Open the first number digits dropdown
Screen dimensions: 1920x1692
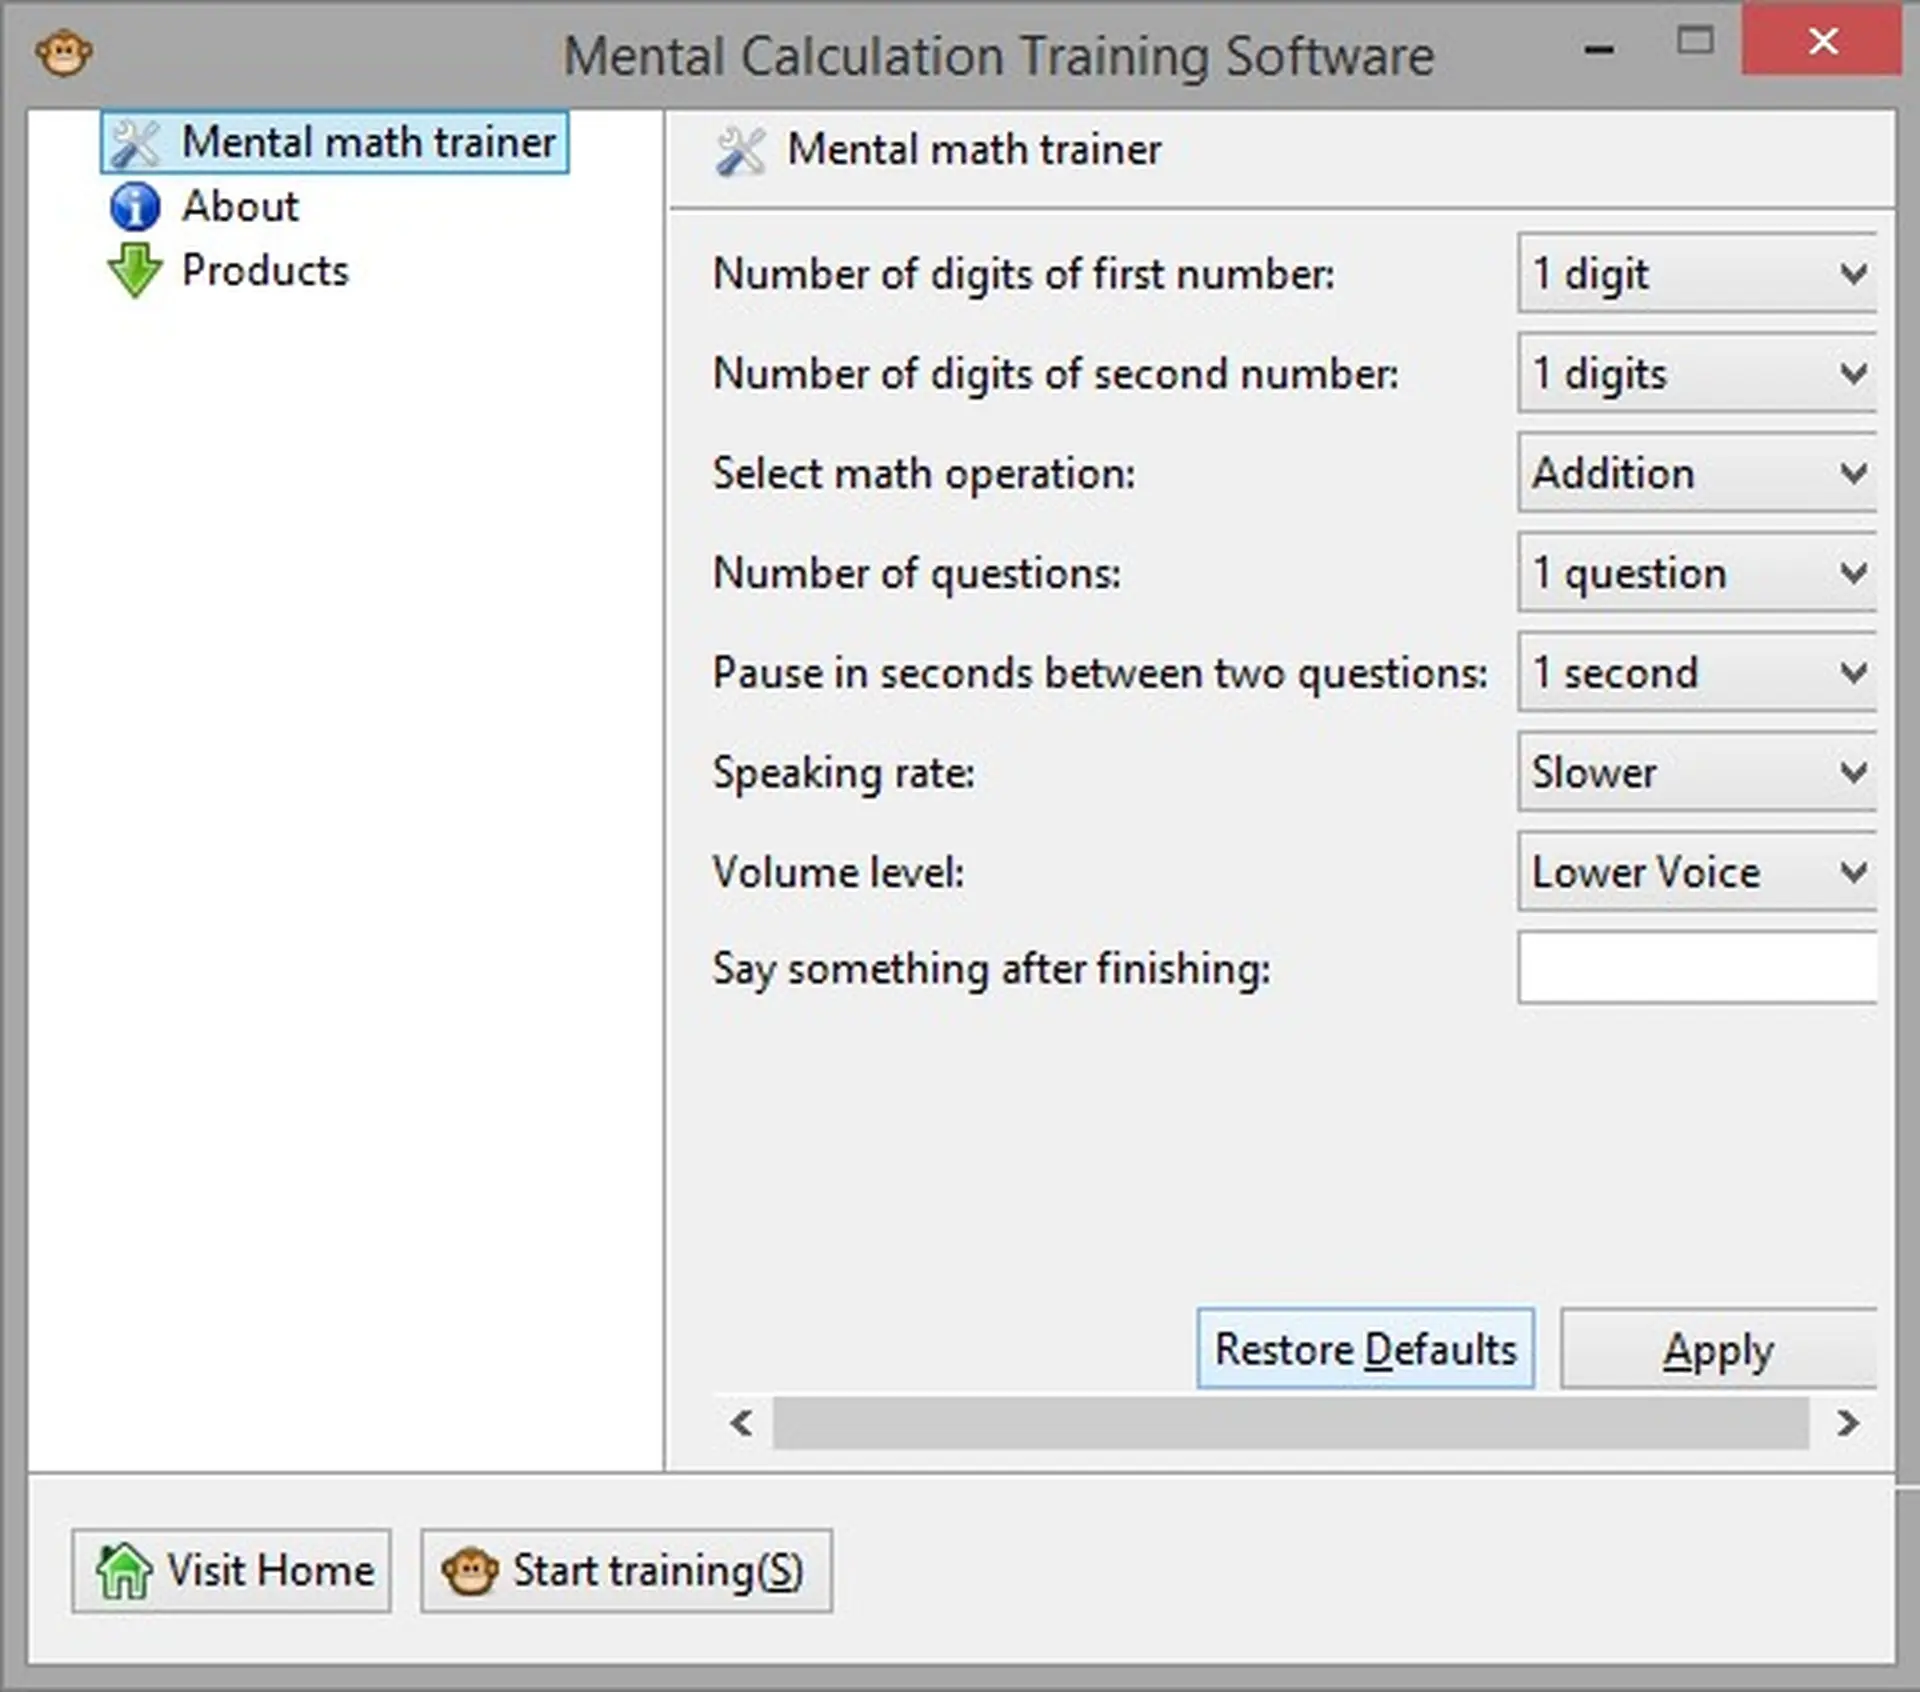coord(1697,273)
